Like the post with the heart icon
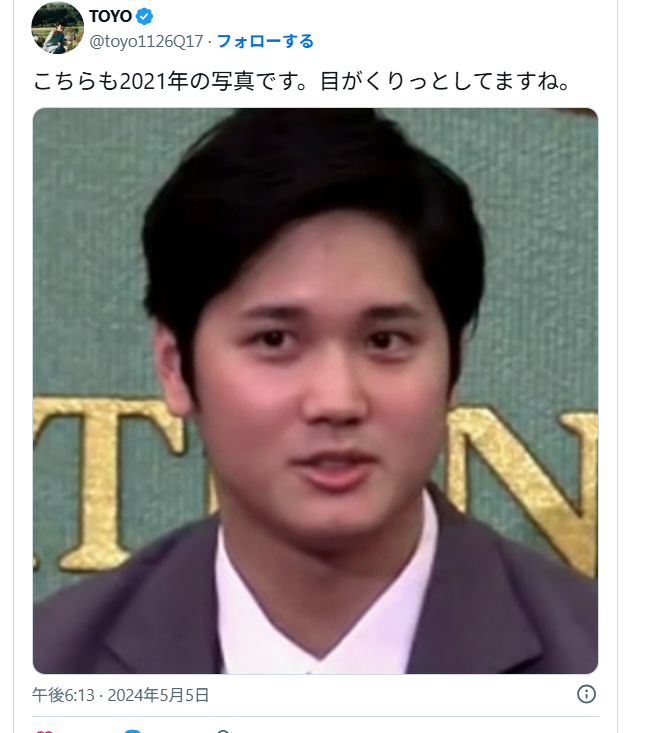Image resolution: width=658 pixels, height=733 pixels. (44, 731)
